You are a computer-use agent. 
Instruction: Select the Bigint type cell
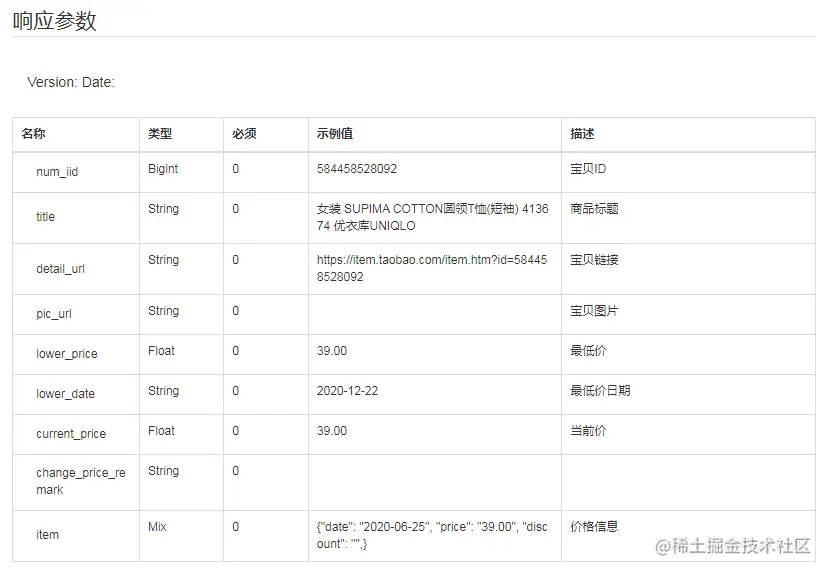pos(163,169)
